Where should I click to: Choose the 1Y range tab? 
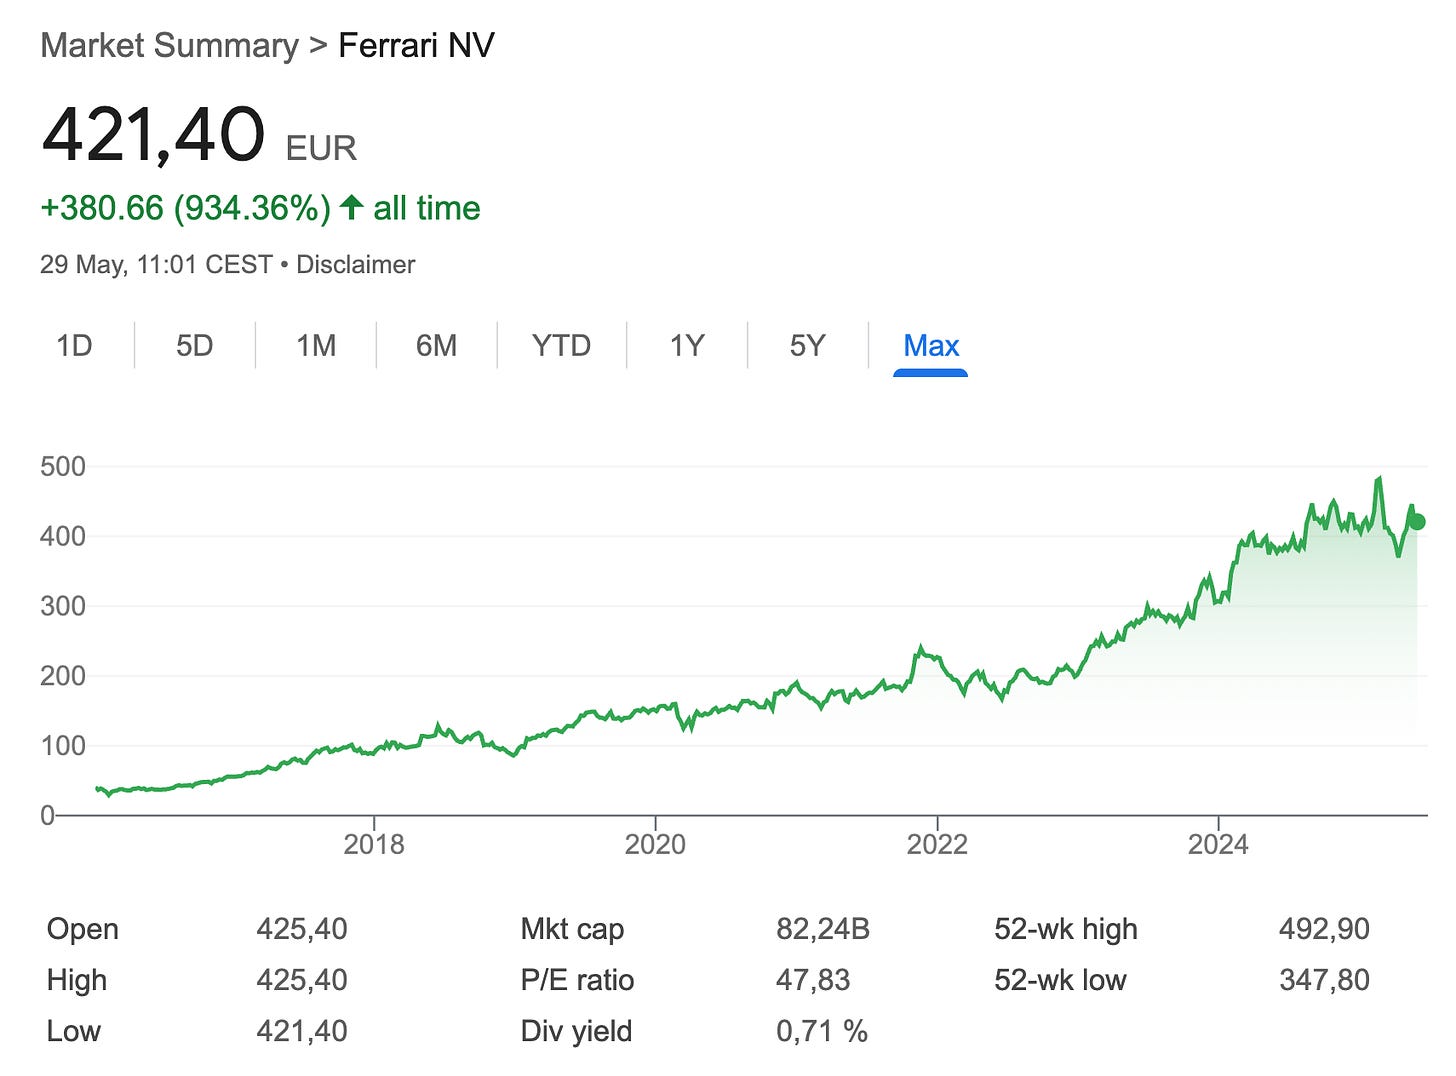(x=687, y=346)
